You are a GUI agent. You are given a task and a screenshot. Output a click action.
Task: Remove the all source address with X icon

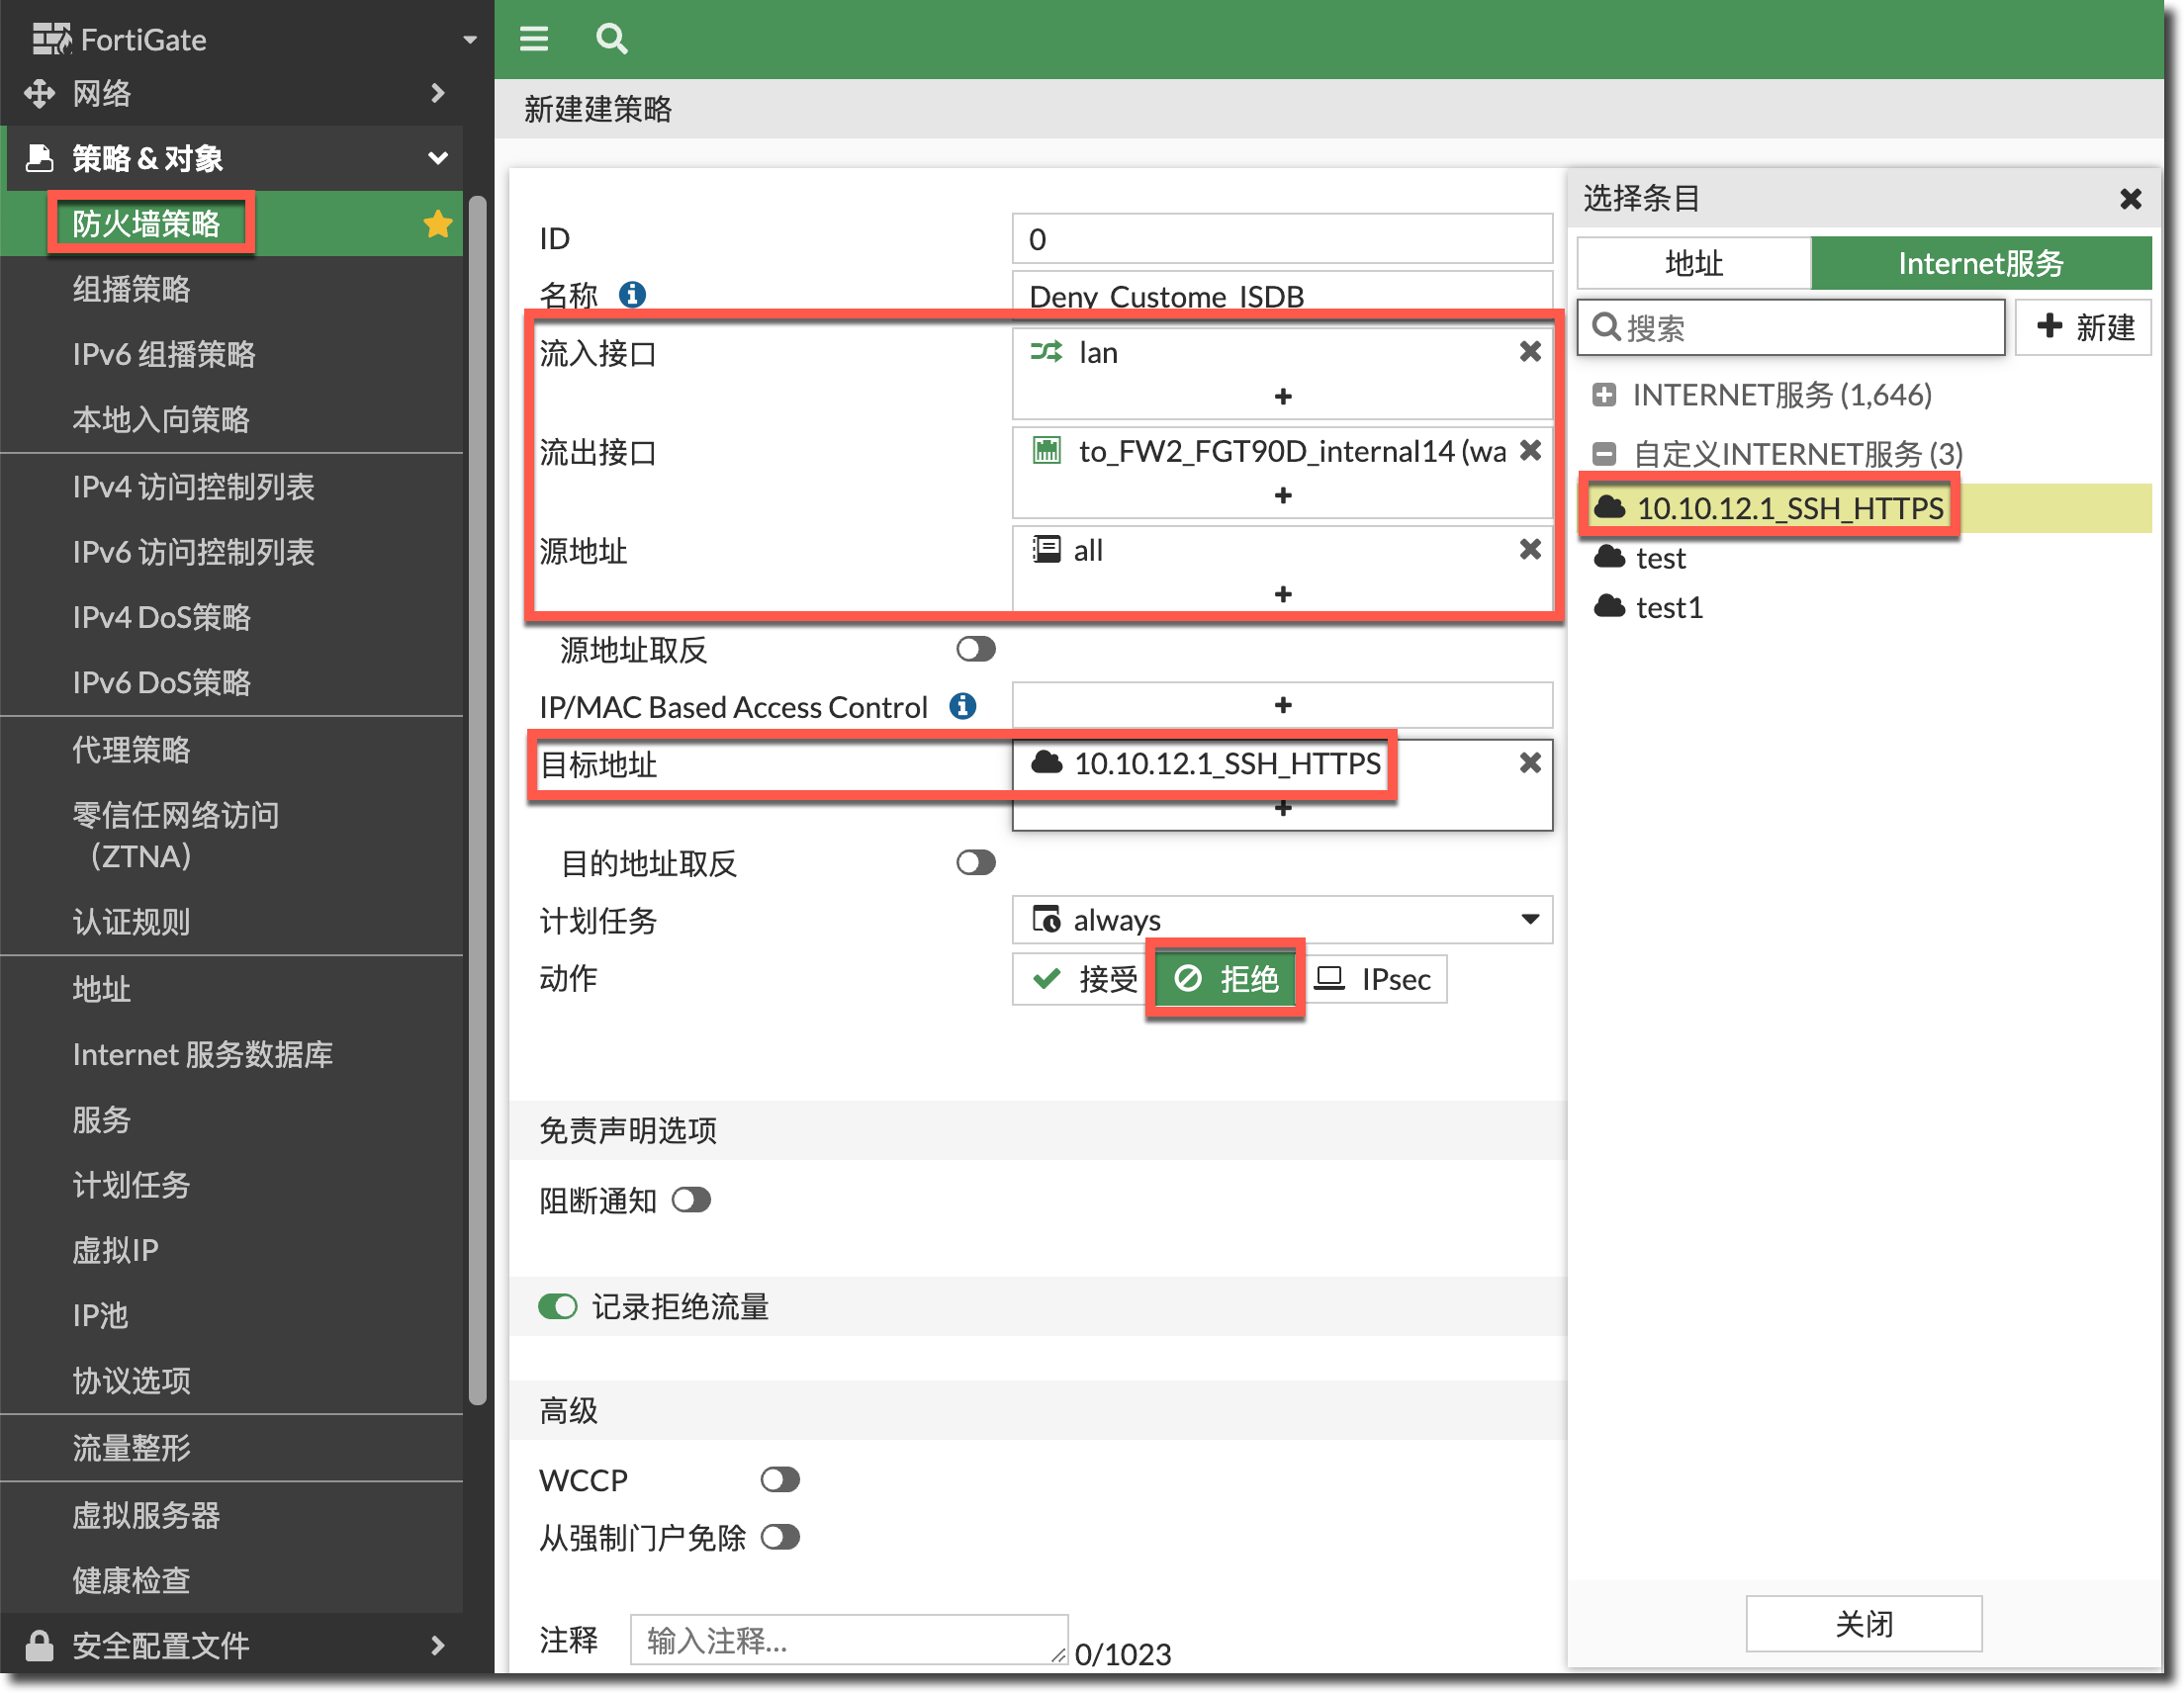pyautogui.click(x=1529, y=550)
